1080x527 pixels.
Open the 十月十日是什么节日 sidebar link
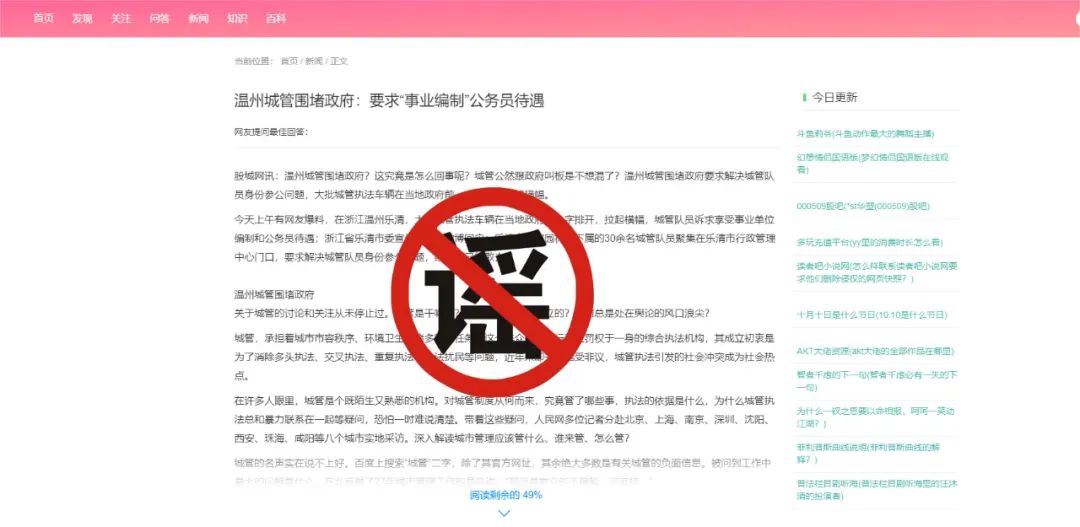pos(871,315)
